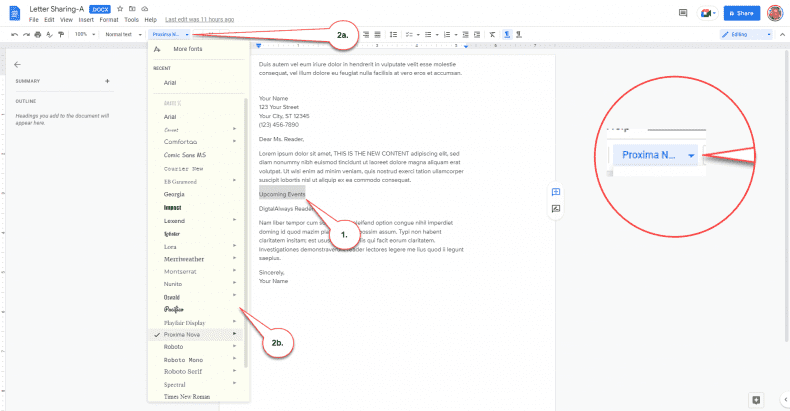
Task: Print the document
Action: click(38, 34)
